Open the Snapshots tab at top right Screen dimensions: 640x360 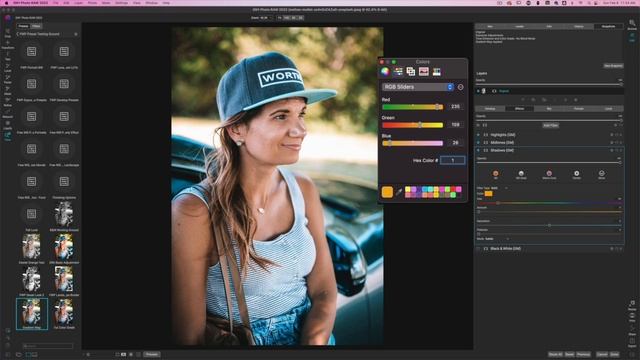coord(608,27)
